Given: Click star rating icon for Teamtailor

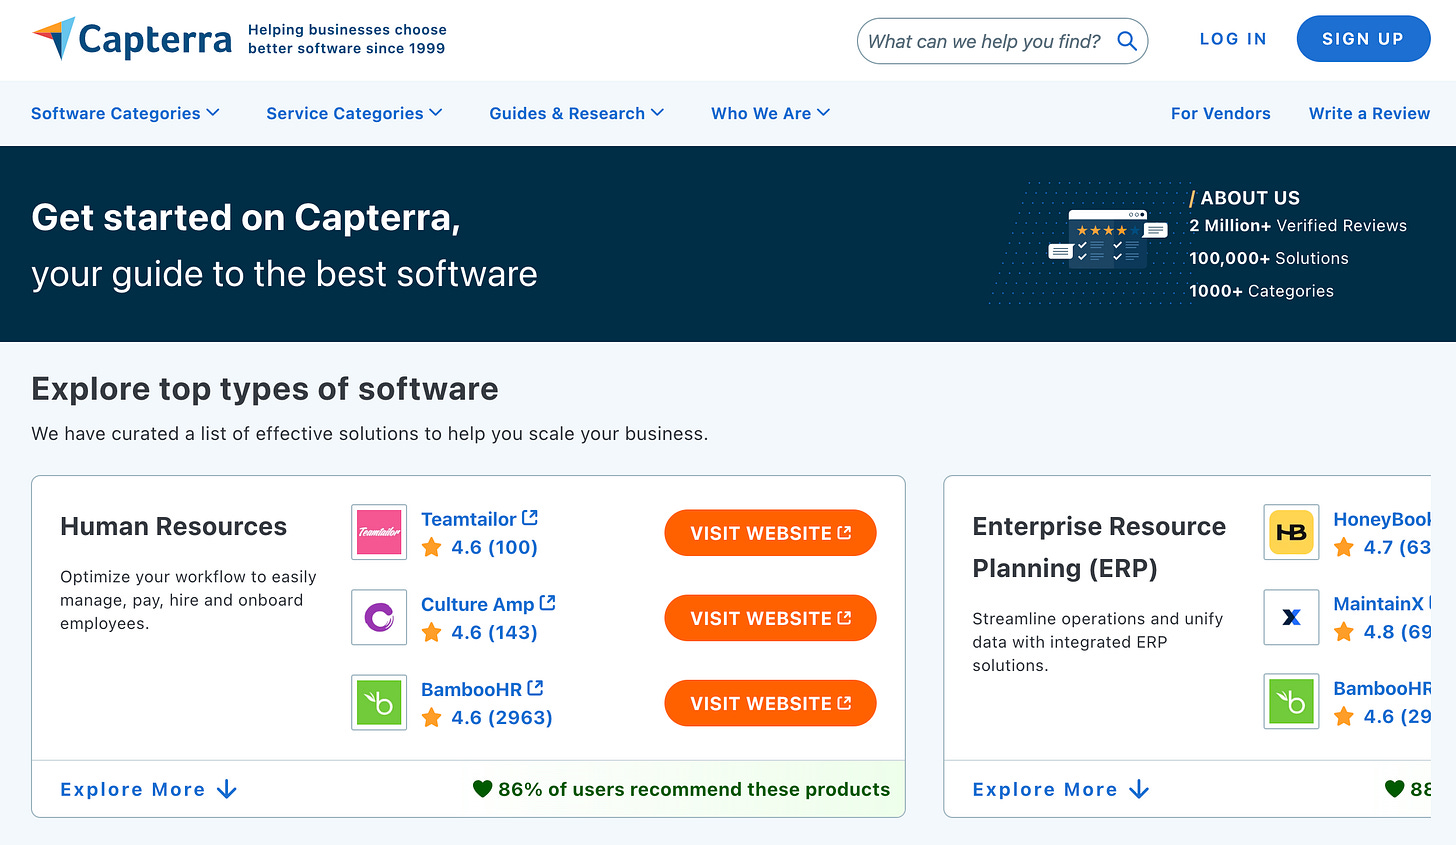Looking at the screenshot, I should (x=431, y=547).
